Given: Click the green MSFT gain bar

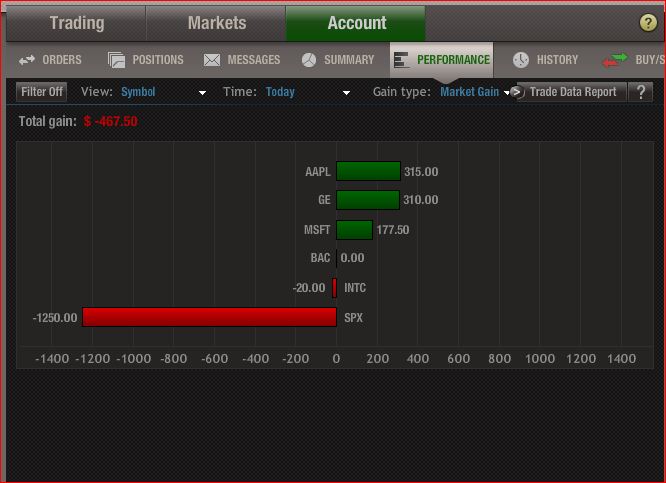Looking at the screenshot, I should tap(354, 230).
